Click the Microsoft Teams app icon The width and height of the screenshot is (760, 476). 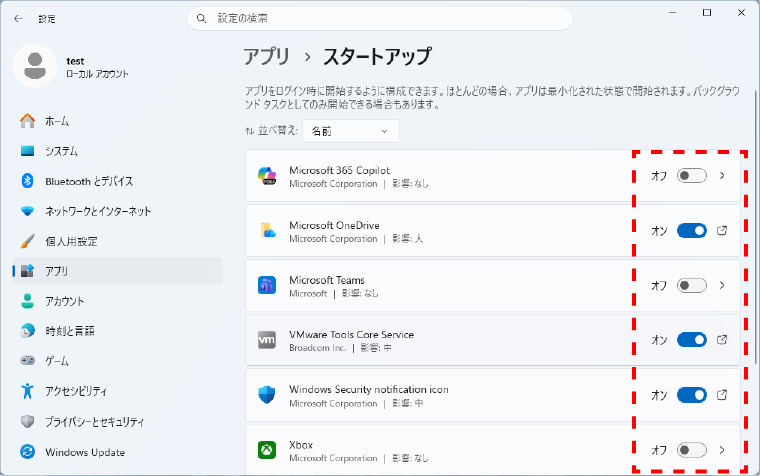tap(267, 285)
